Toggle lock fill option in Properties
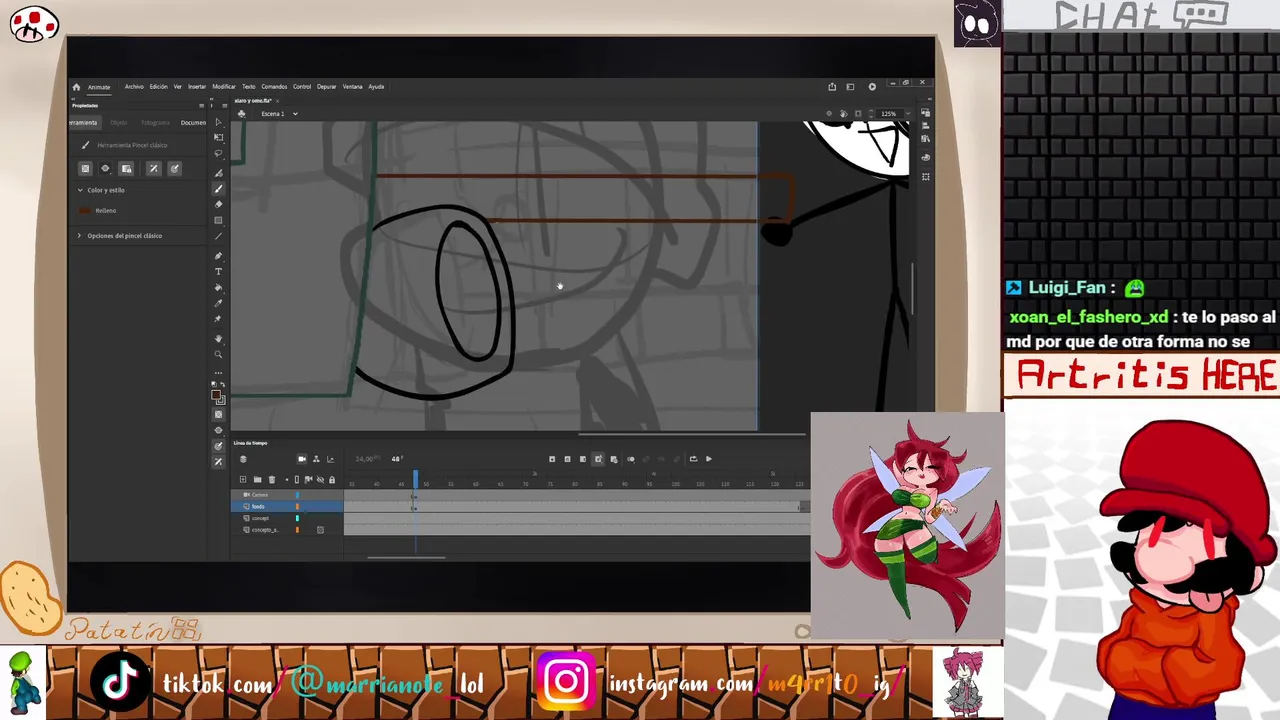 point(126,168)
